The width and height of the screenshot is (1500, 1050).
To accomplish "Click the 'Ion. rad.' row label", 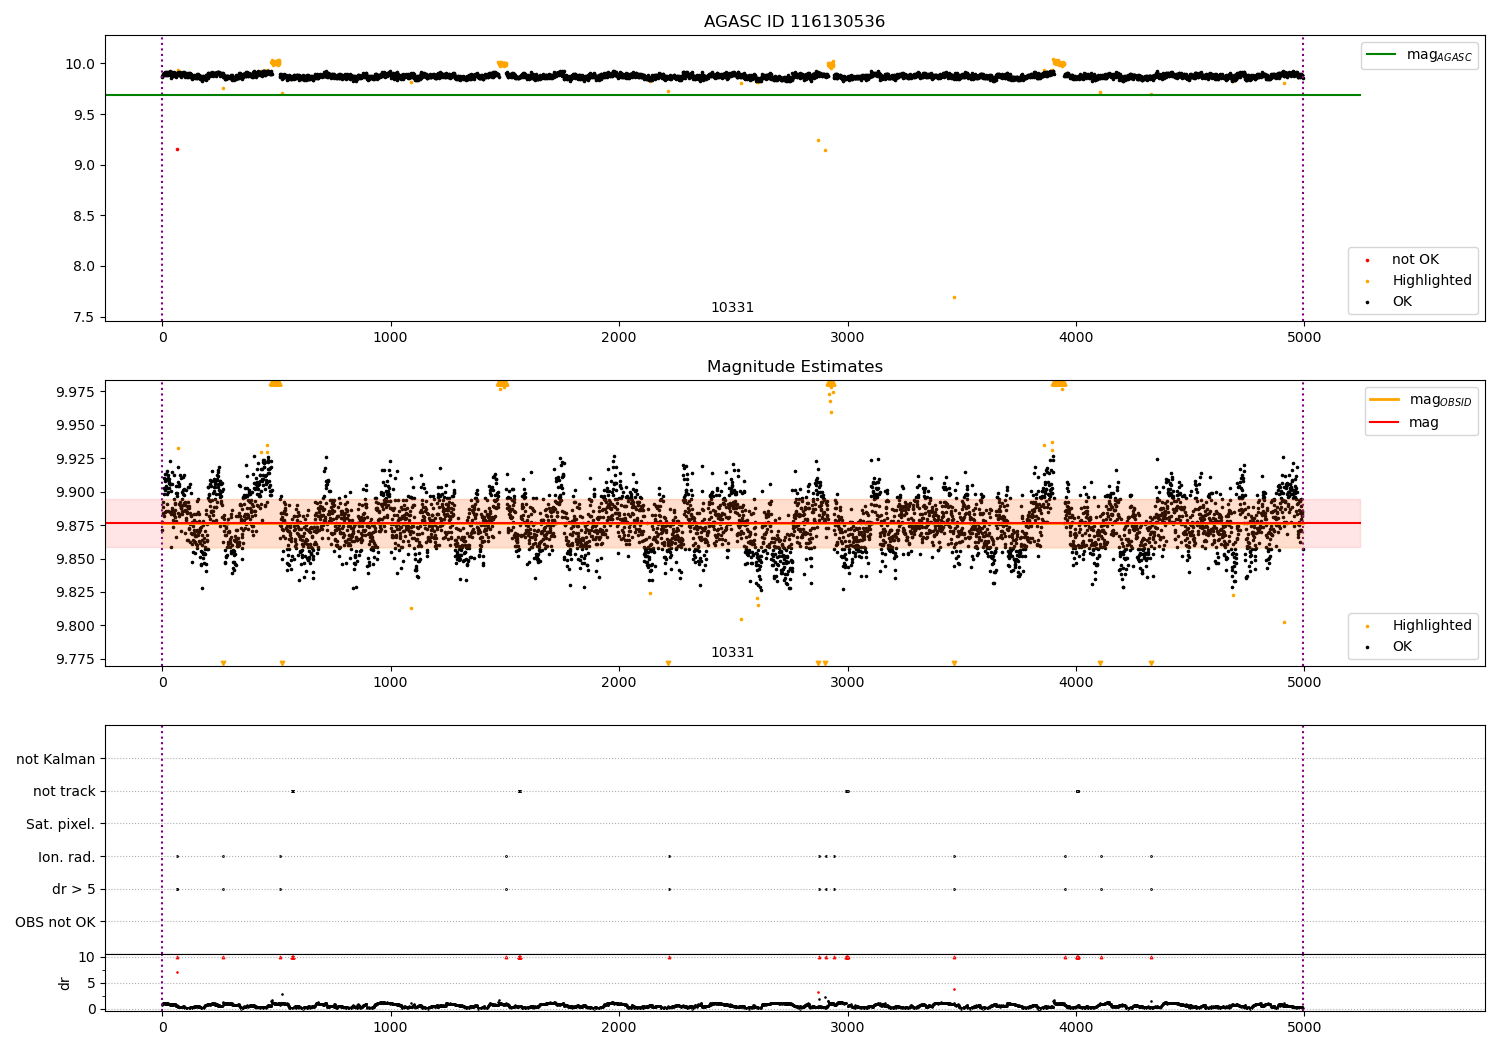I will (x=67, y=857).
